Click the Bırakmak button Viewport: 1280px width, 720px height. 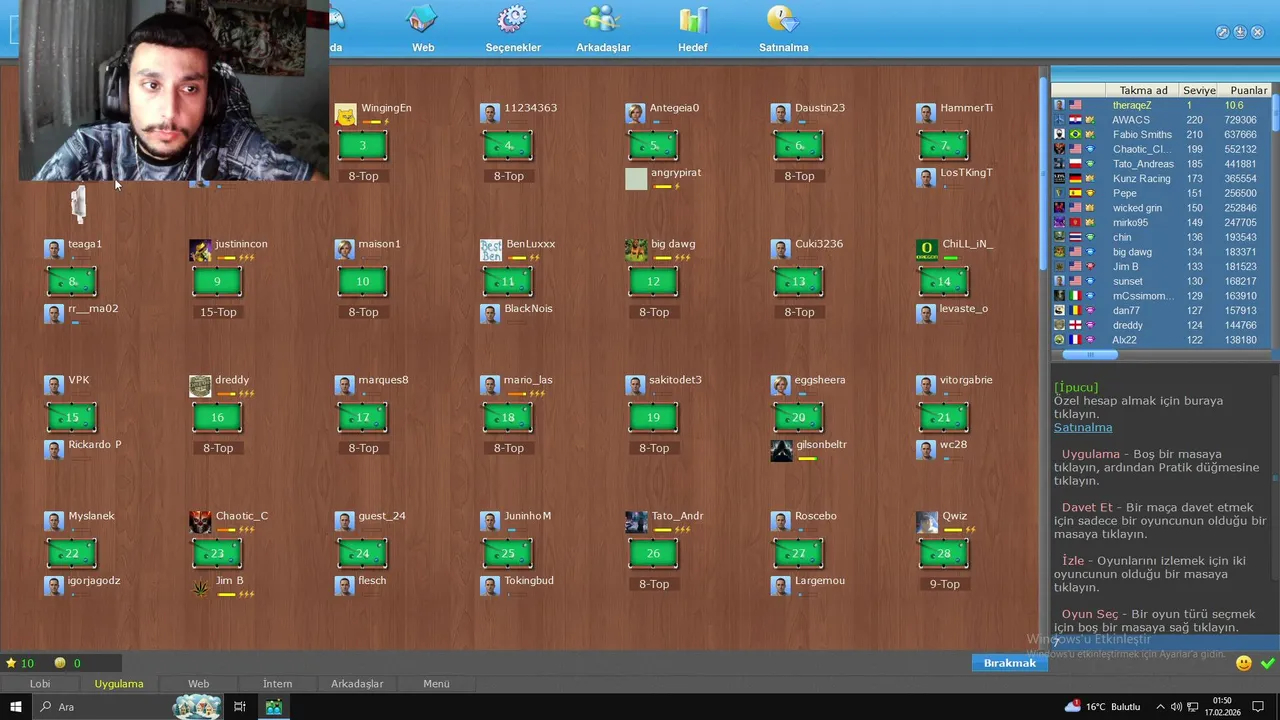click(1009, 663)
